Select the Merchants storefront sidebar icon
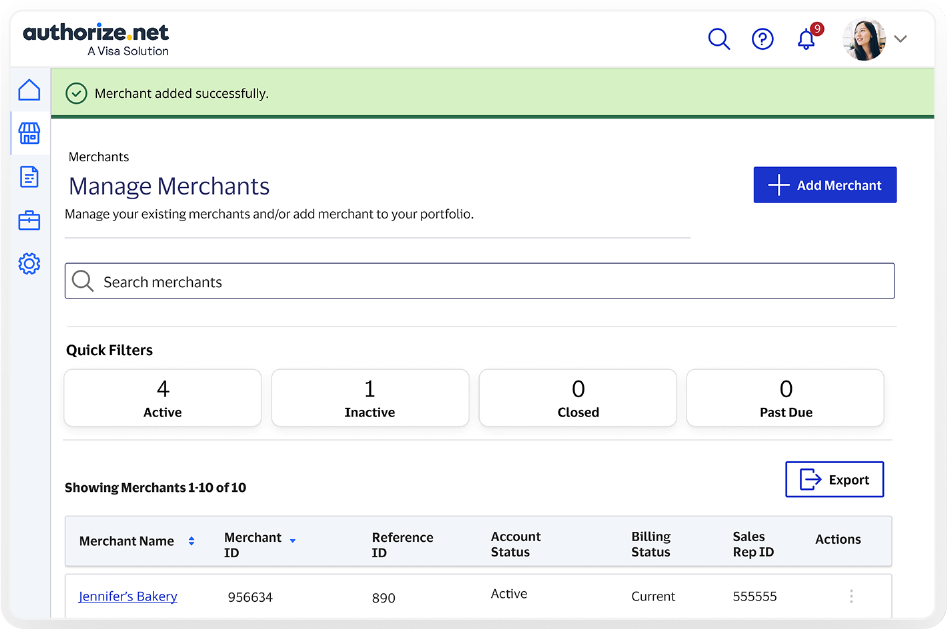This screenshot has width=947, height=629. tap(29, 134)
